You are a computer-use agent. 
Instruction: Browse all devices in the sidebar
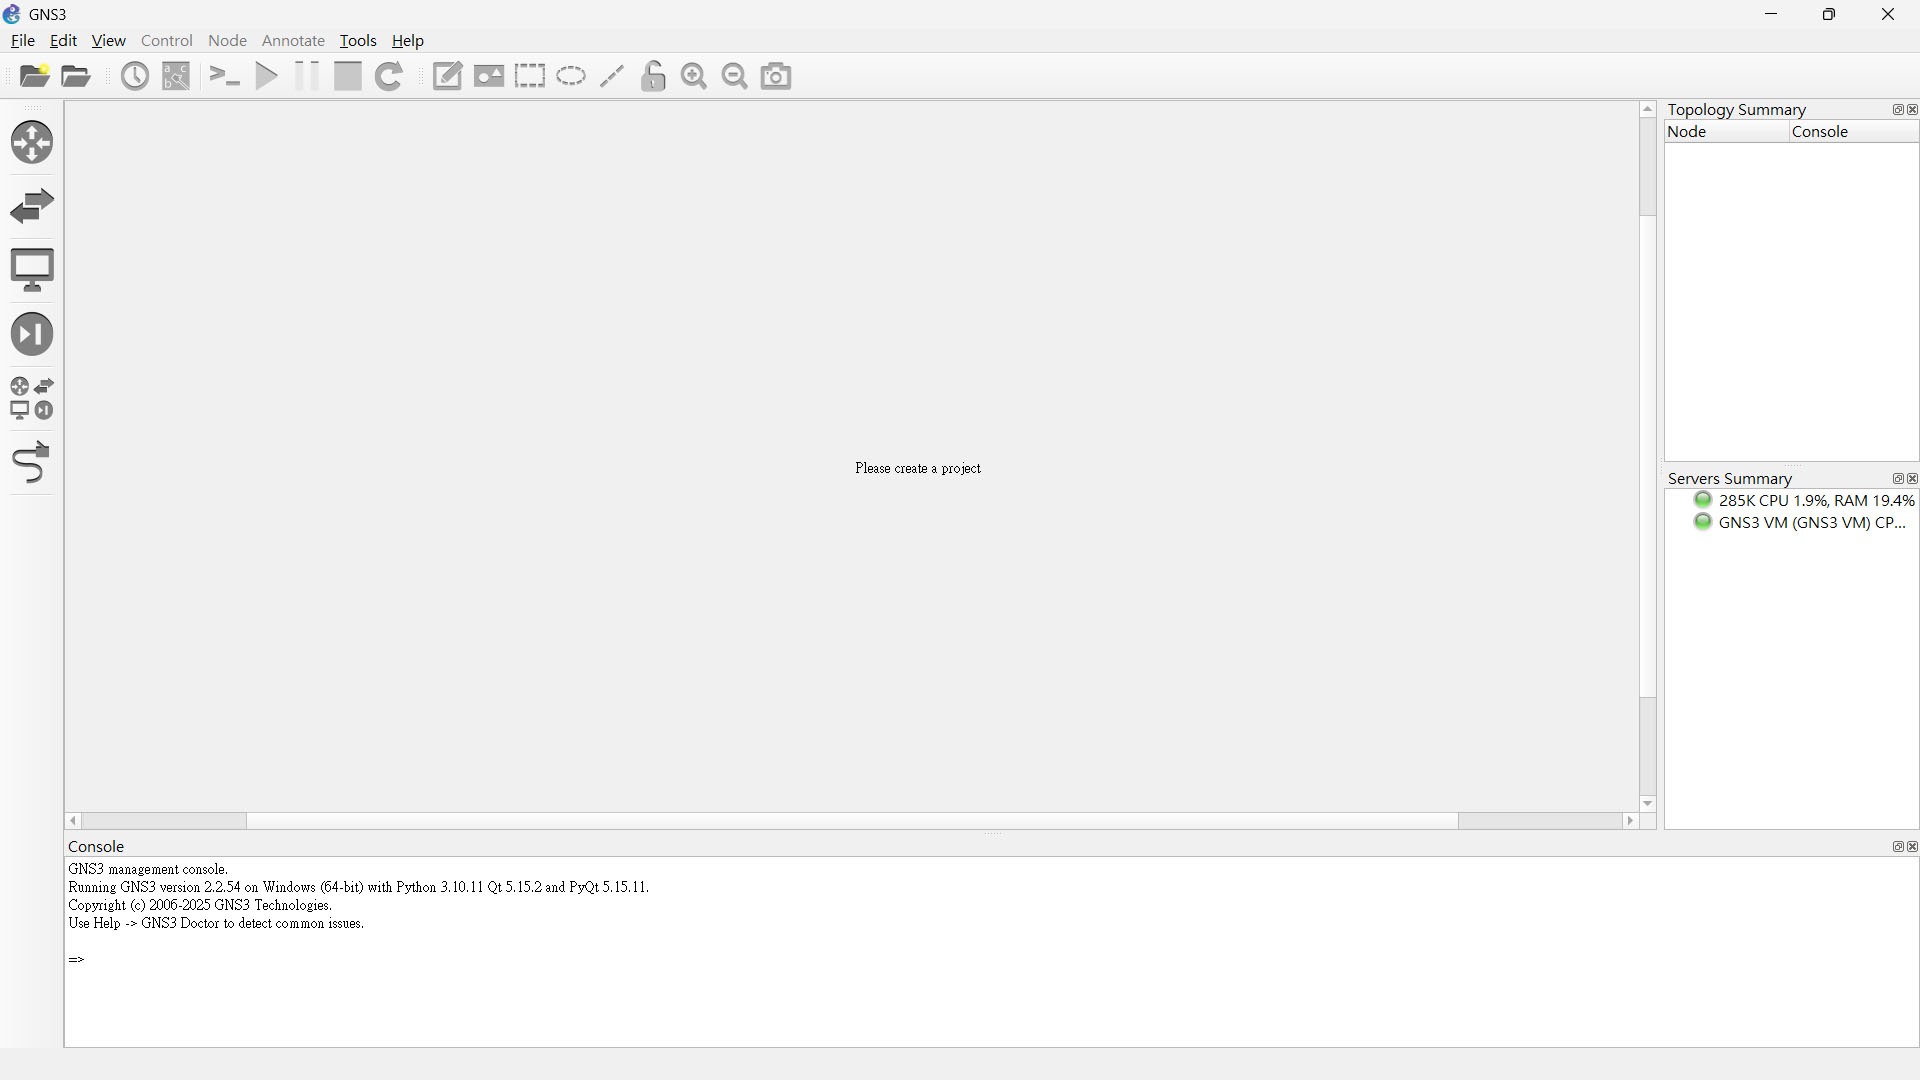tap(32, 398)
